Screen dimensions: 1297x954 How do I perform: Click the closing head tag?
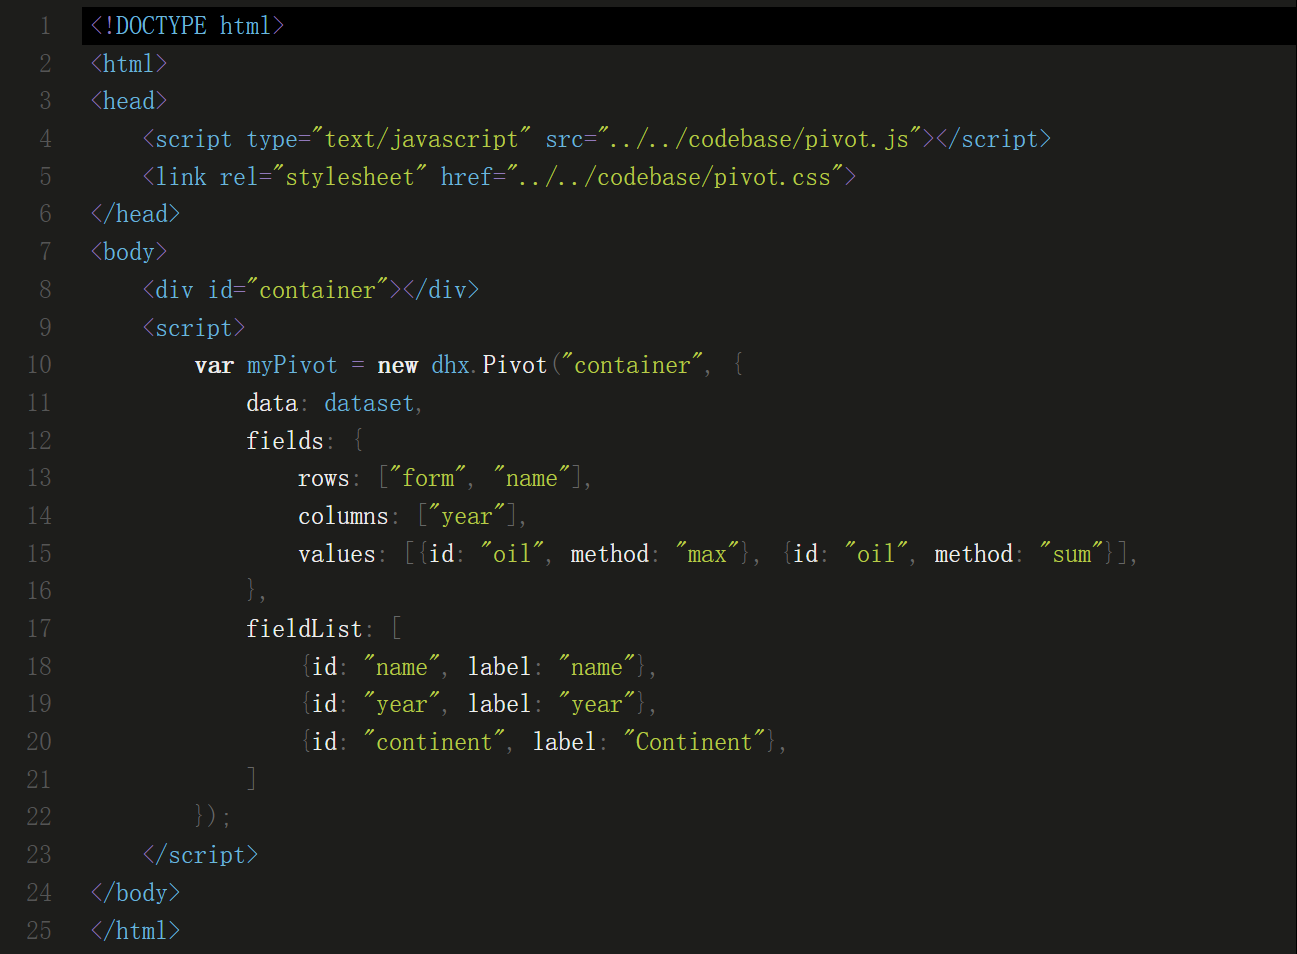coord(135,214)
